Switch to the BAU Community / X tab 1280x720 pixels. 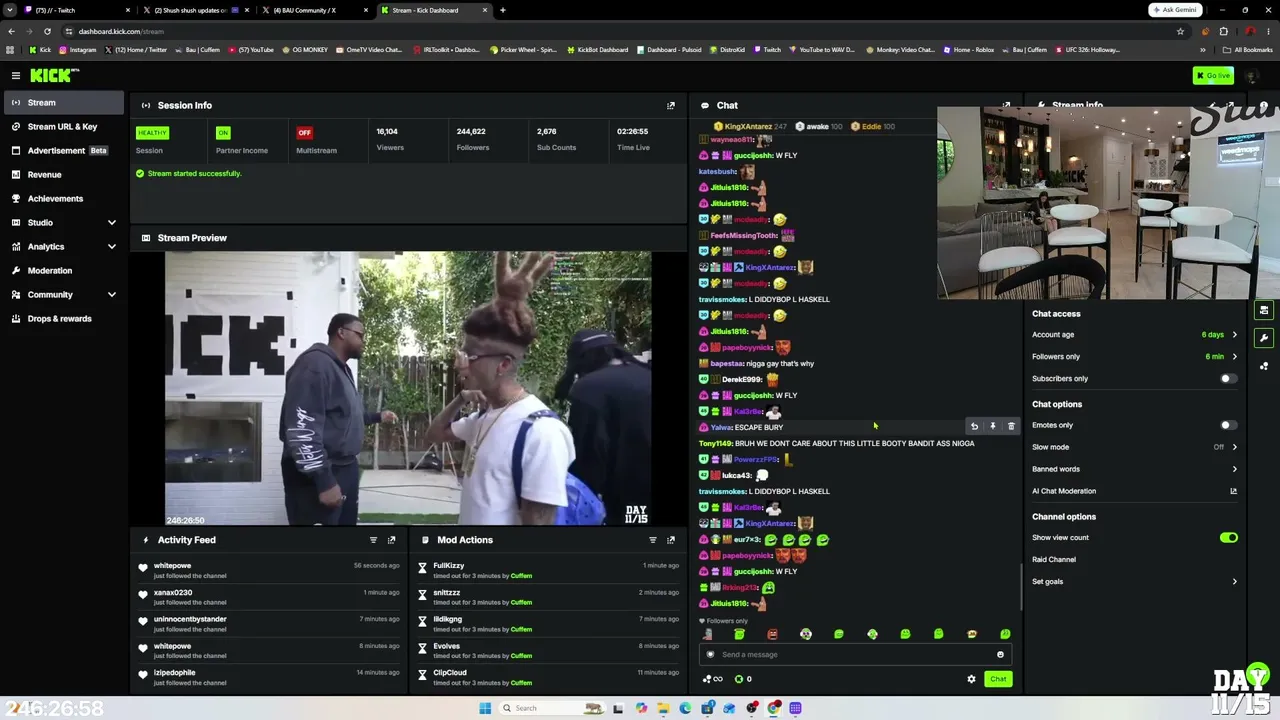click(315, 10)
